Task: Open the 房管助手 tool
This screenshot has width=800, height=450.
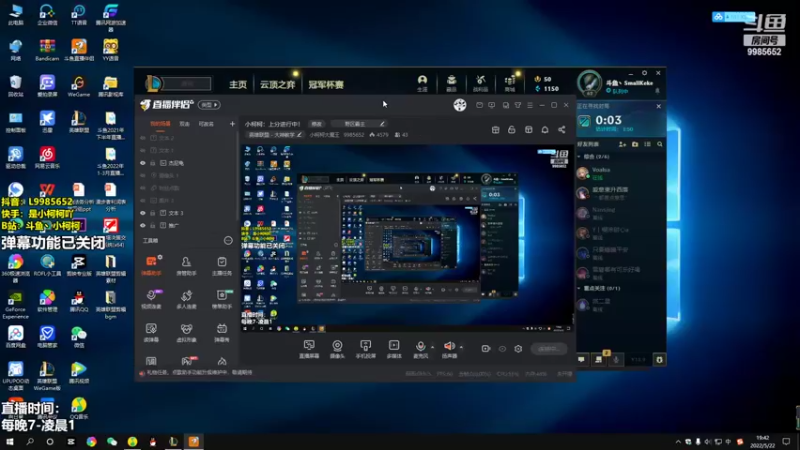Action: point(186,265)
